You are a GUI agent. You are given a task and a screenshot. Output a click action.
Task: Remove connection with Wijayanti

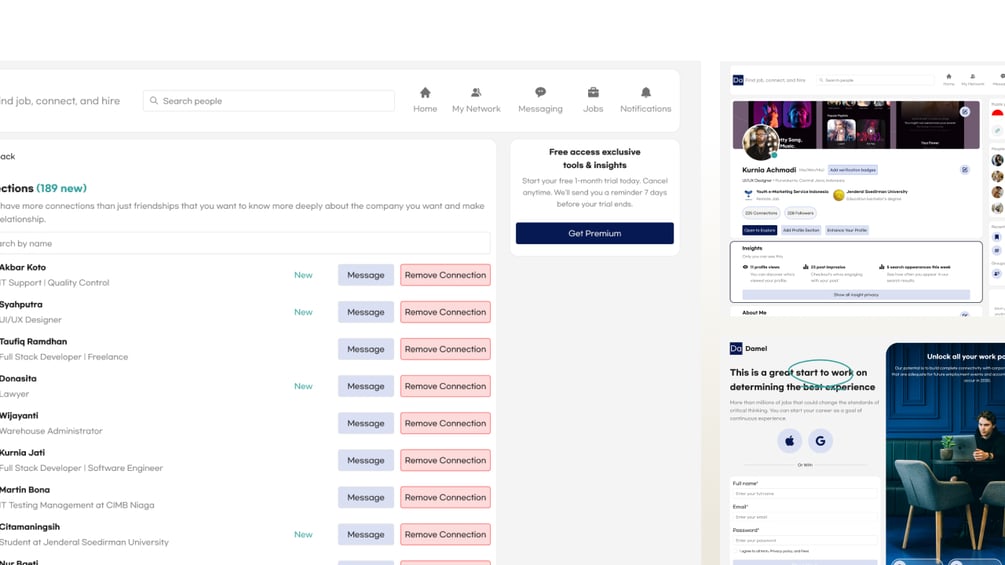tap(445, 423)
